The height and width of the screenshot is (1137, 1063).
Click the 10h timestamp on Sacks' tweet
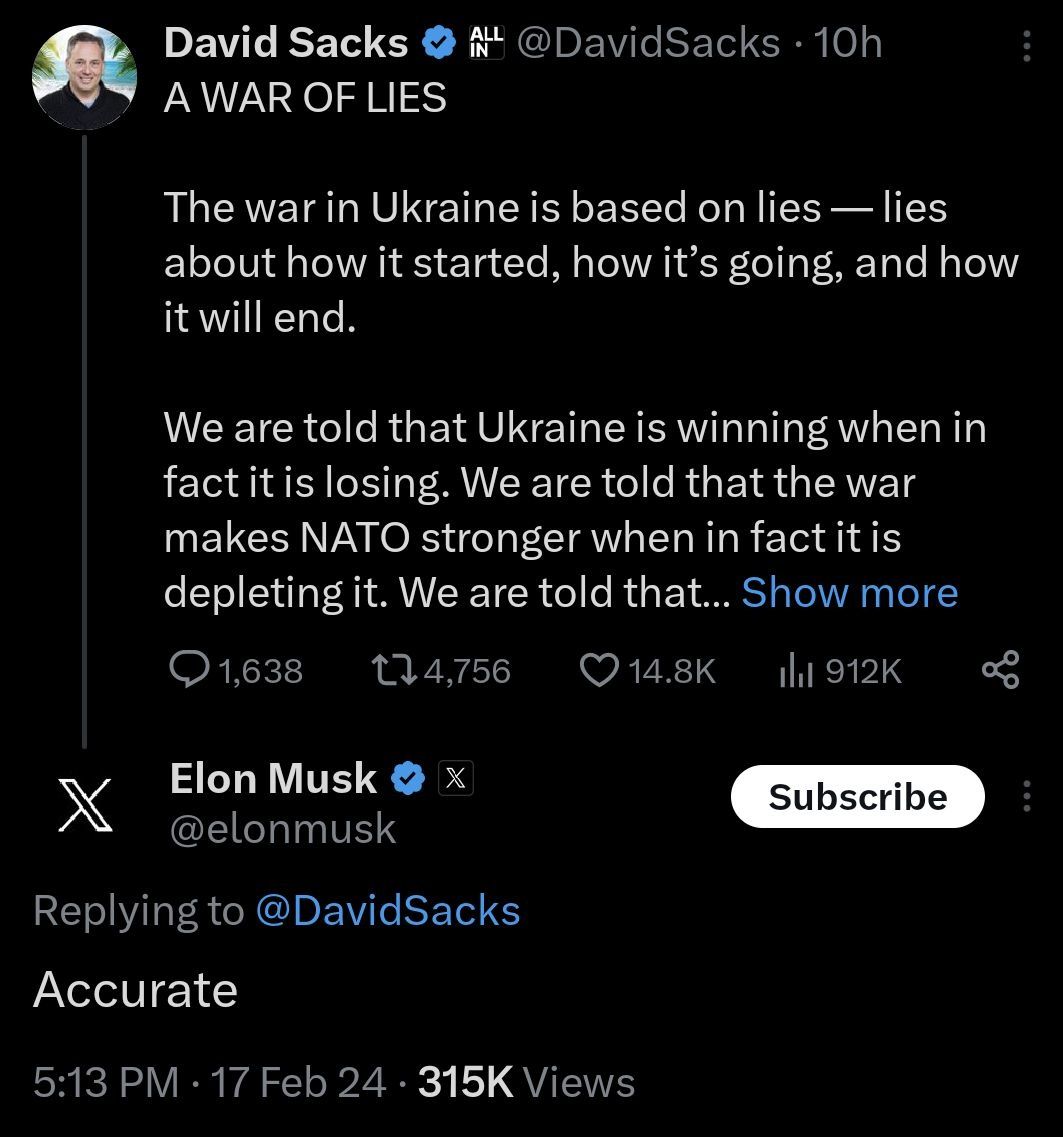[x=848, y=43]
